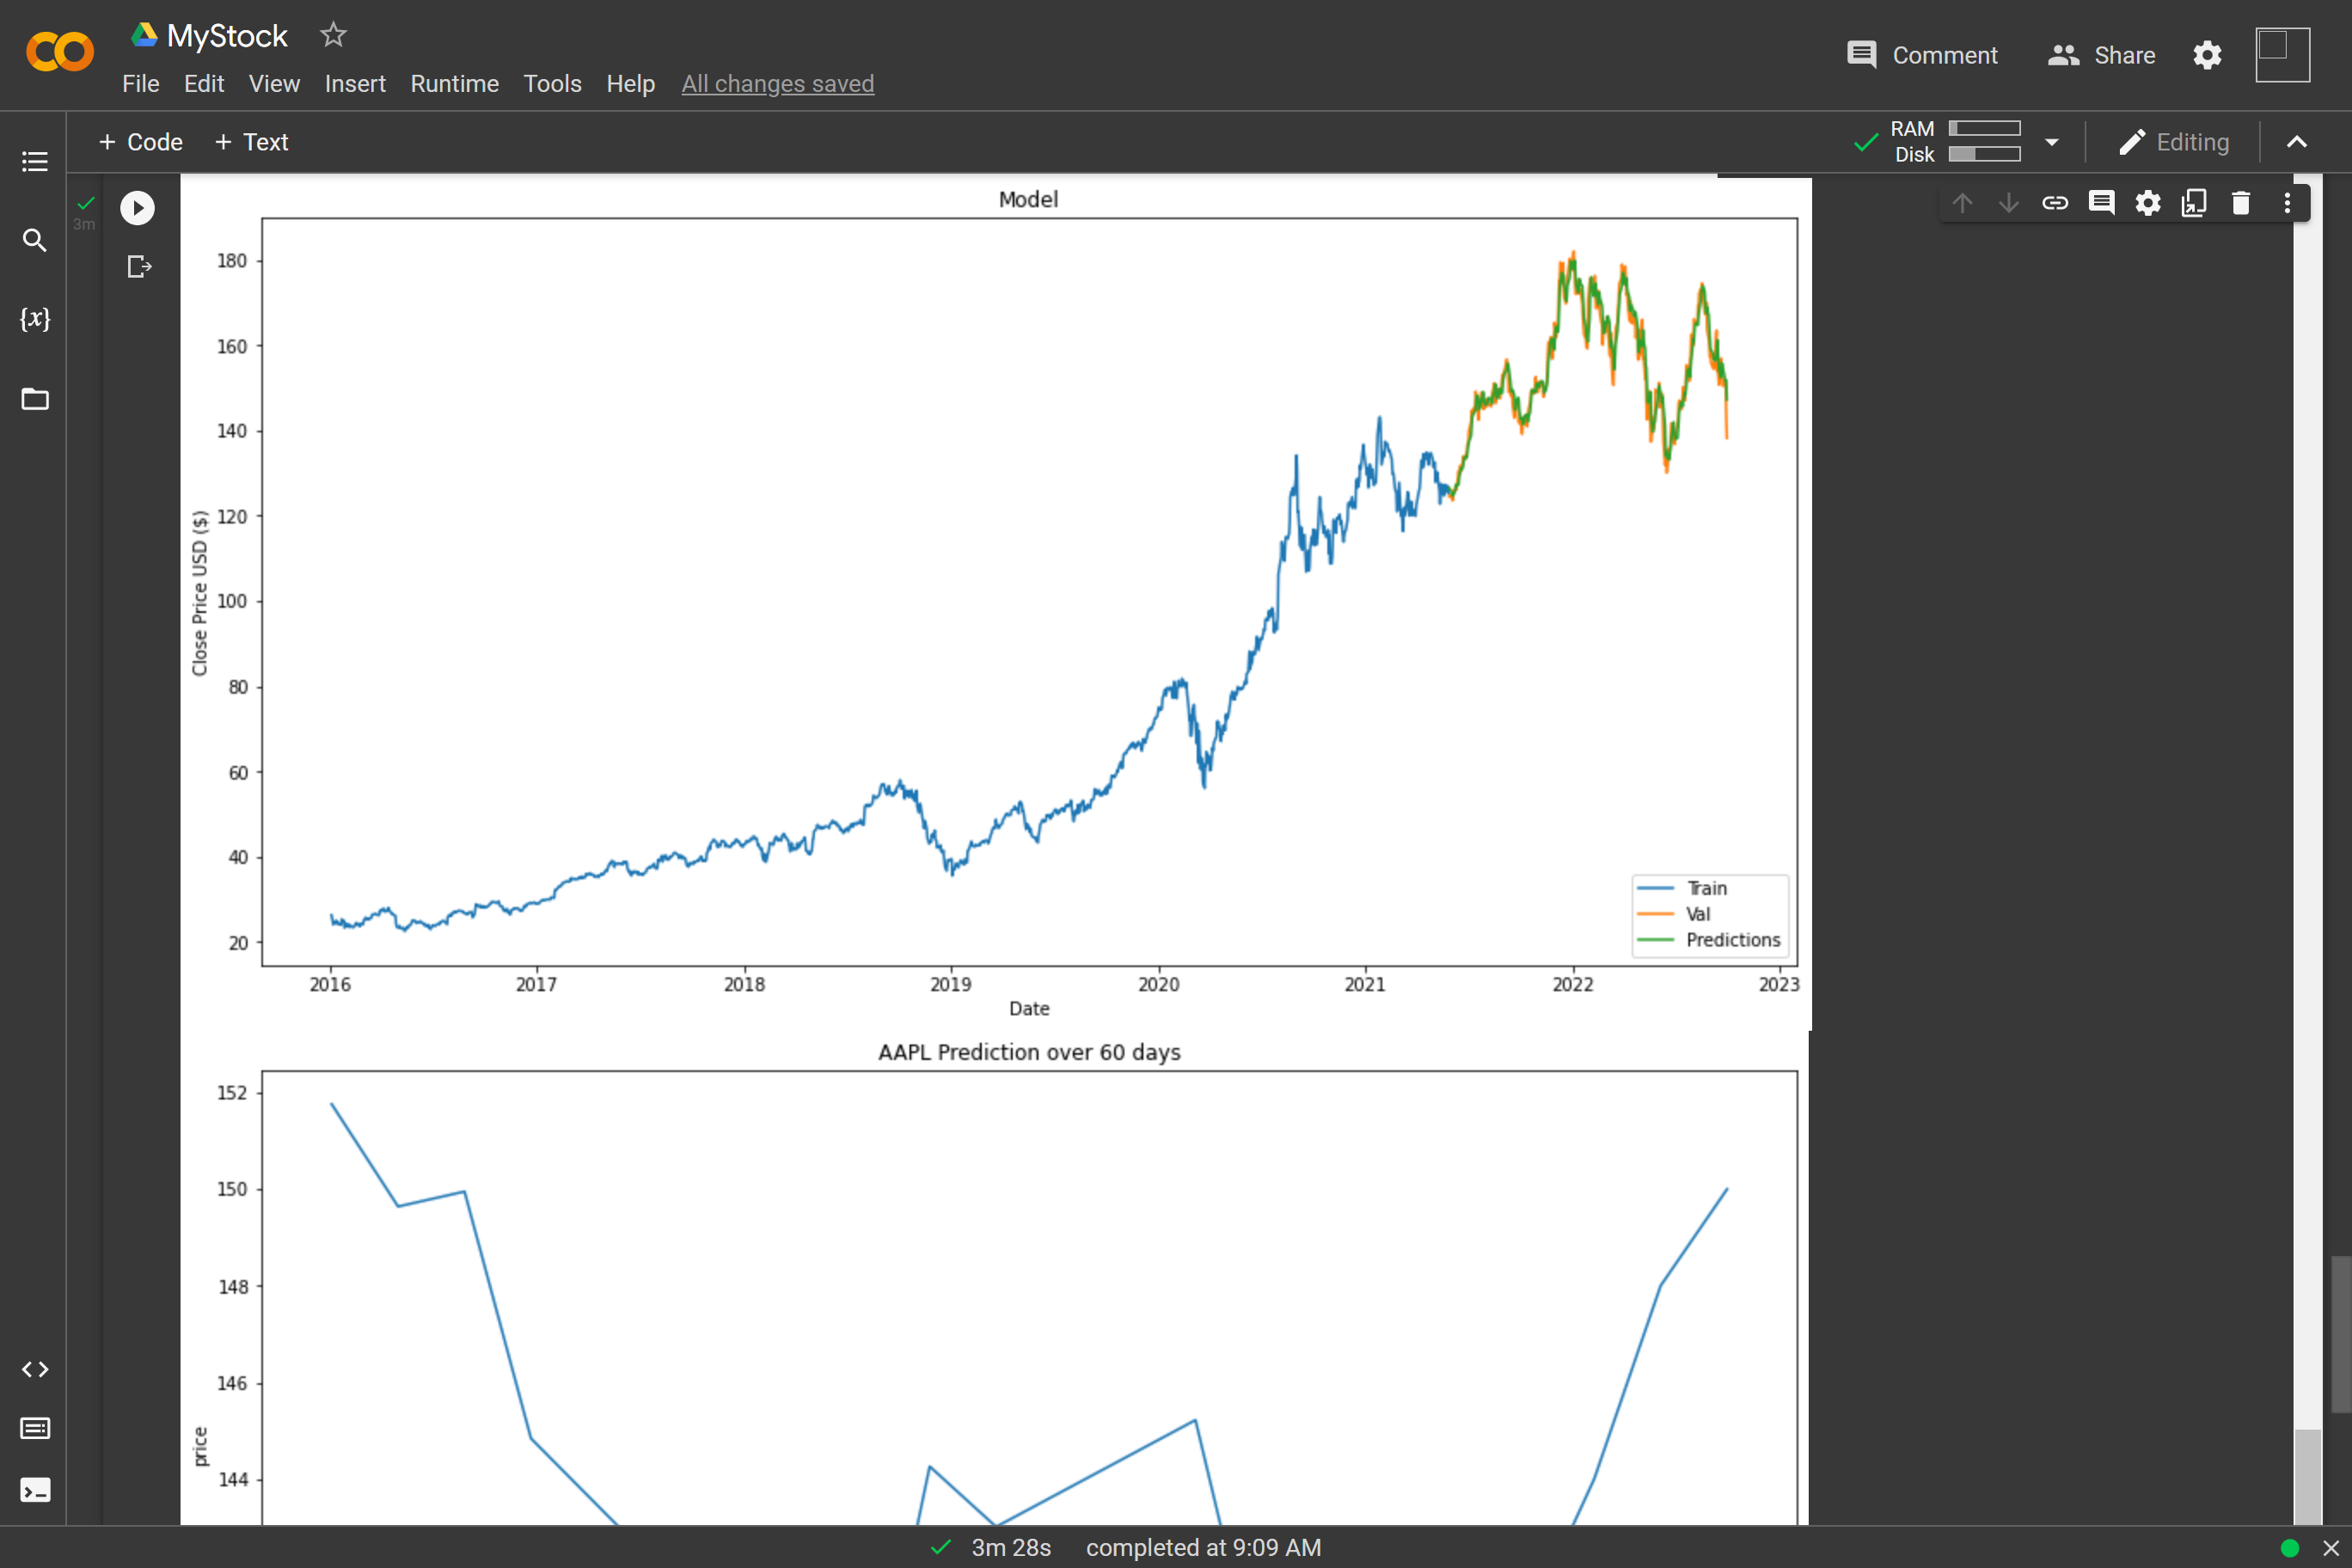Collapse the header with chevron arrow

[x=2297, y=142]
